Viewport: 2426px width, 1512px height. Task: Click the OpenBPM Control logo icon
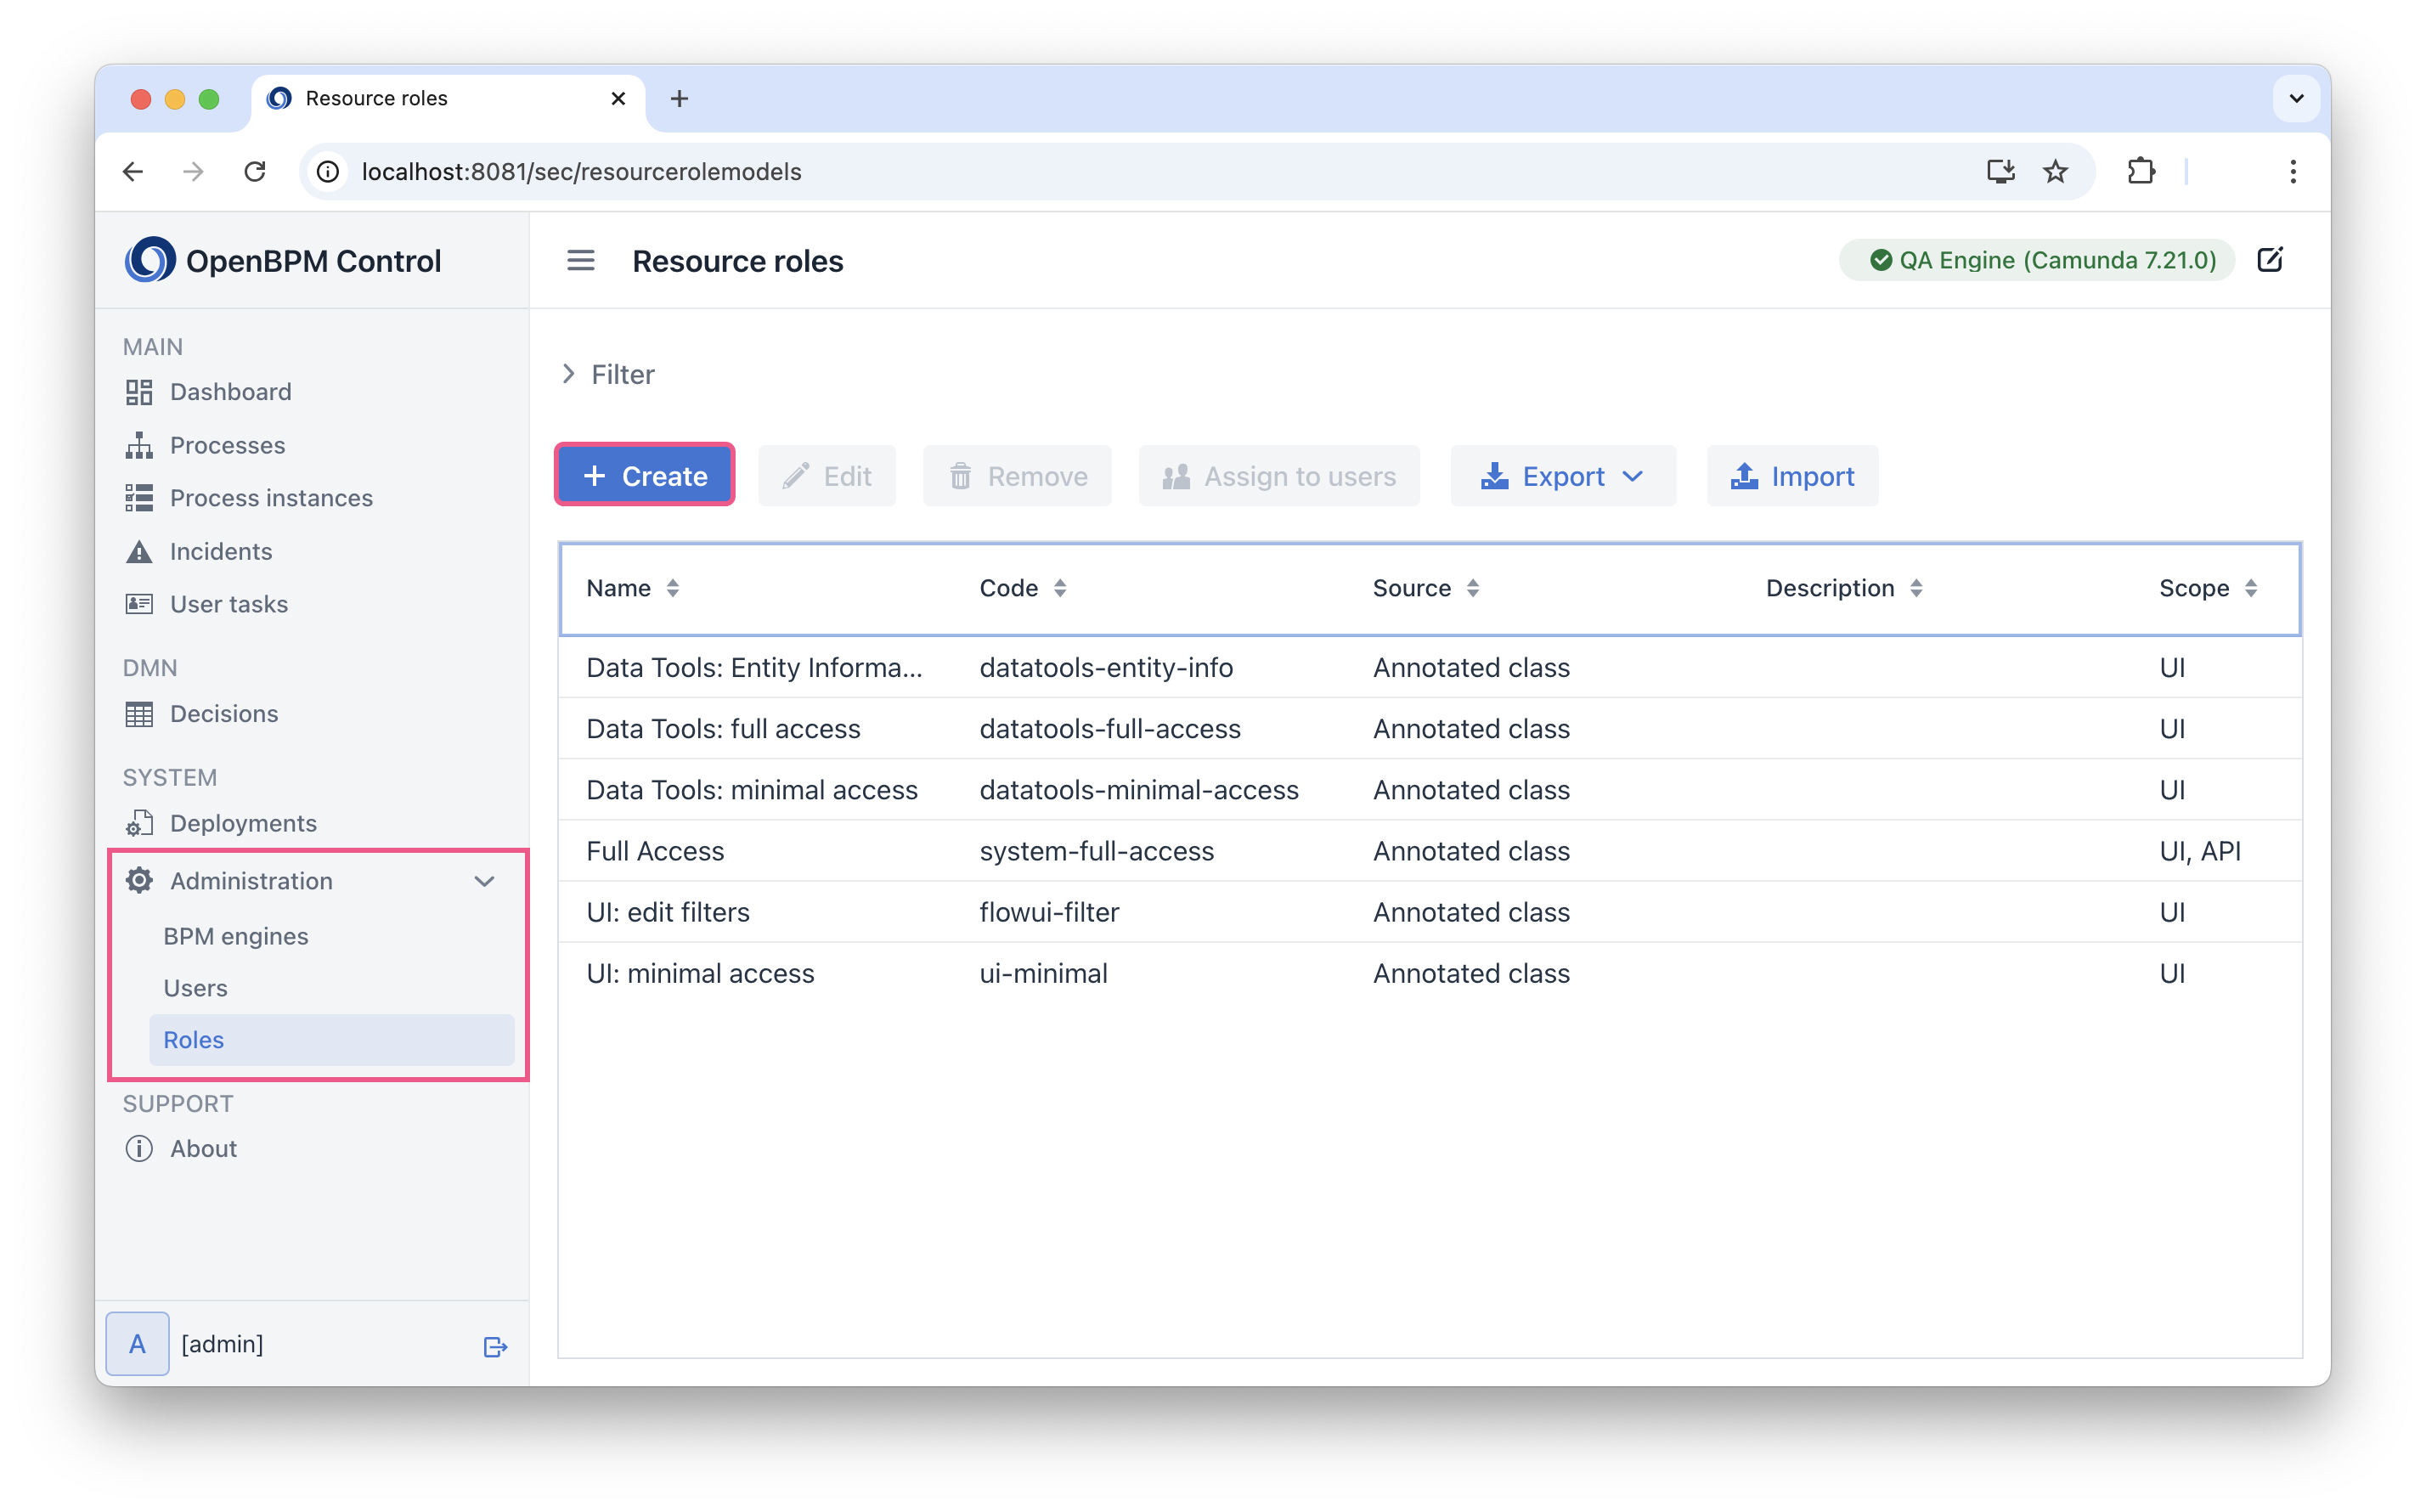tap(150, 260)
